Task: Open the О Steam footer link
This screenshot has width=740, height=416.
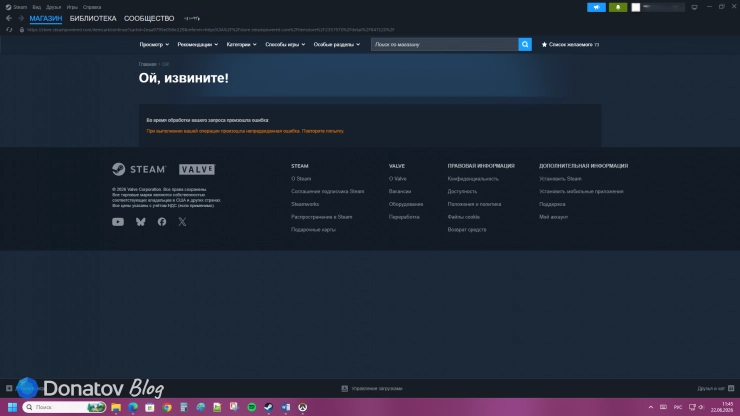Action: pos(301,179)
